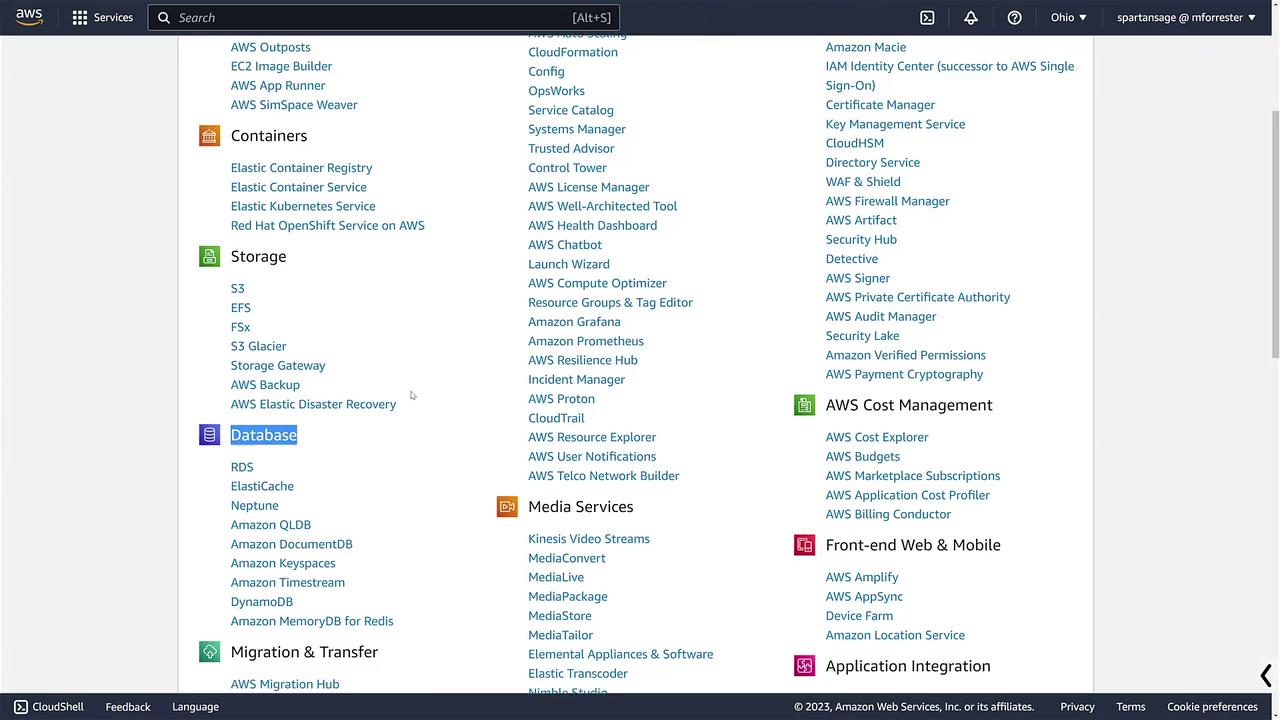Open the S3 service link

238,288
